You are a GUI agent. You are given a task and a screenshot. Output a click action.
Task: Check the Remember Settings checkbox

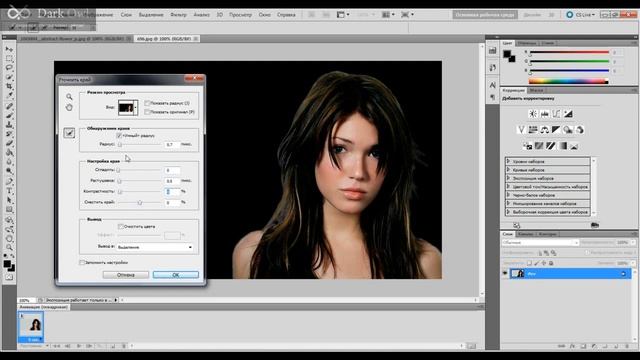click(x=82, y=262)
